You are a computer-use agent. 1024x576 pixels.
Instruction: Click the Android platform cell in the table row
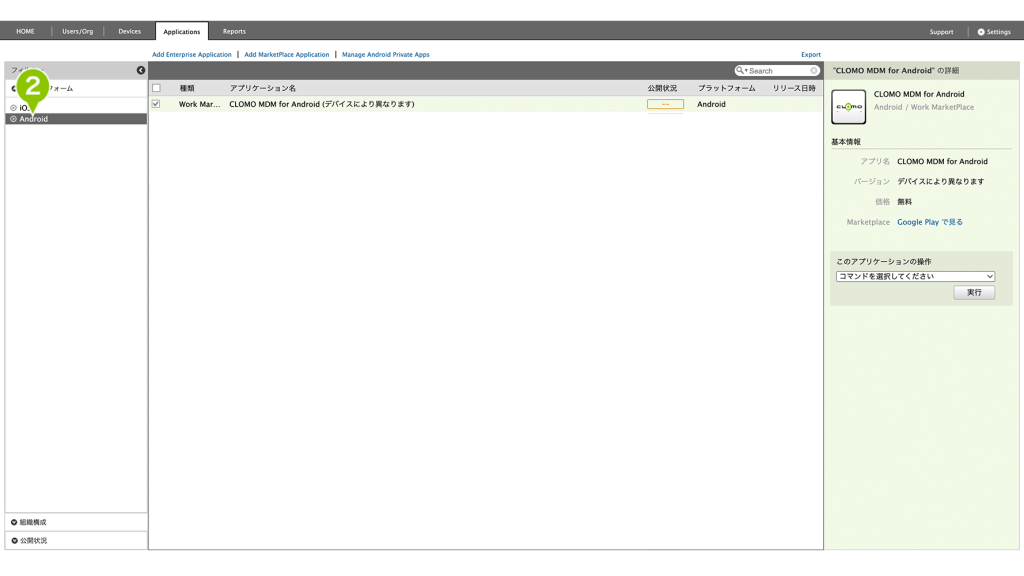711,104
